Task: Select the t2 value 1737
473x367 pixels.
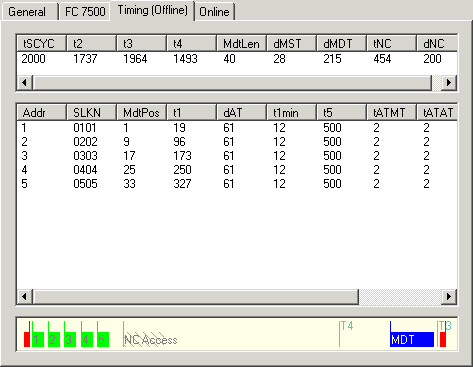Action: click(x=85, y=59)
